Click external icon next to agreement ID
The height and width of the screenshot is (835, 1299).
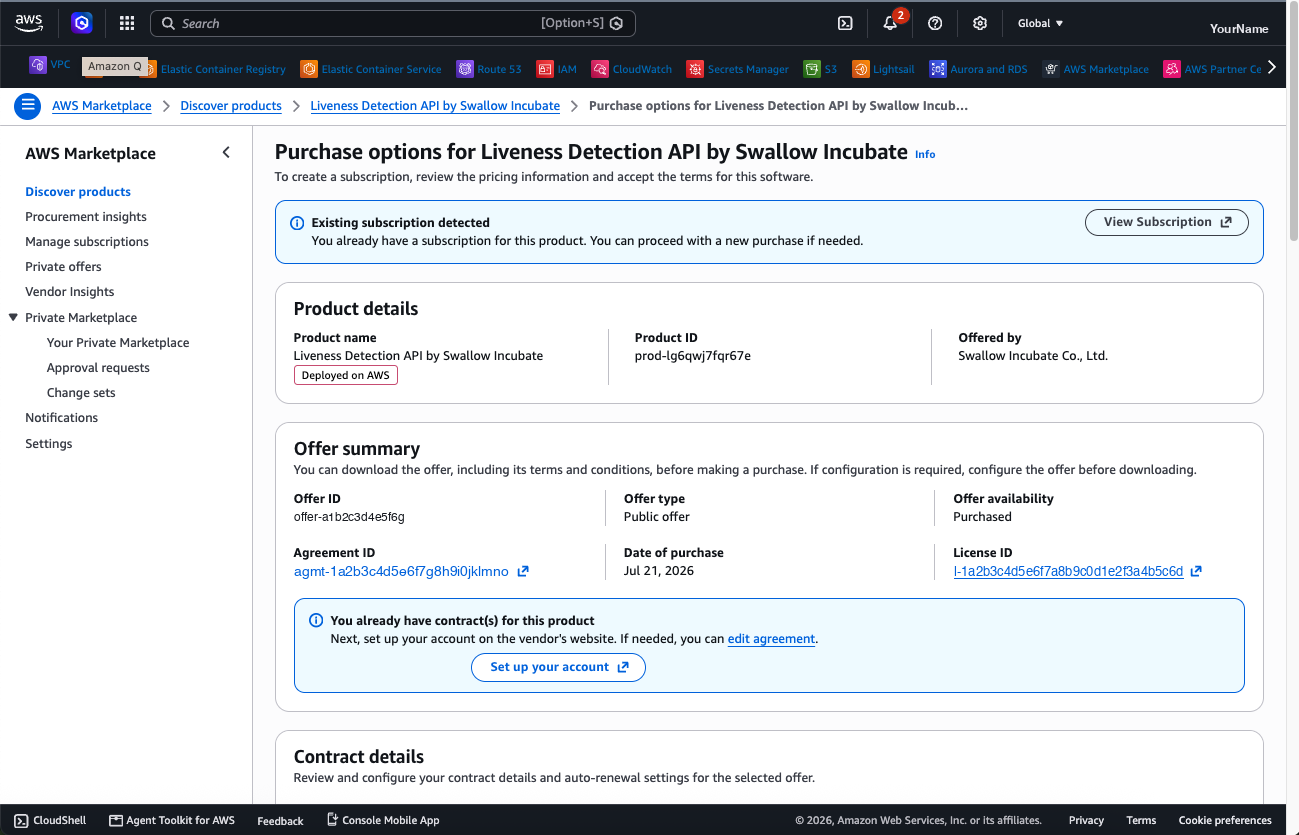coord(522,572)
